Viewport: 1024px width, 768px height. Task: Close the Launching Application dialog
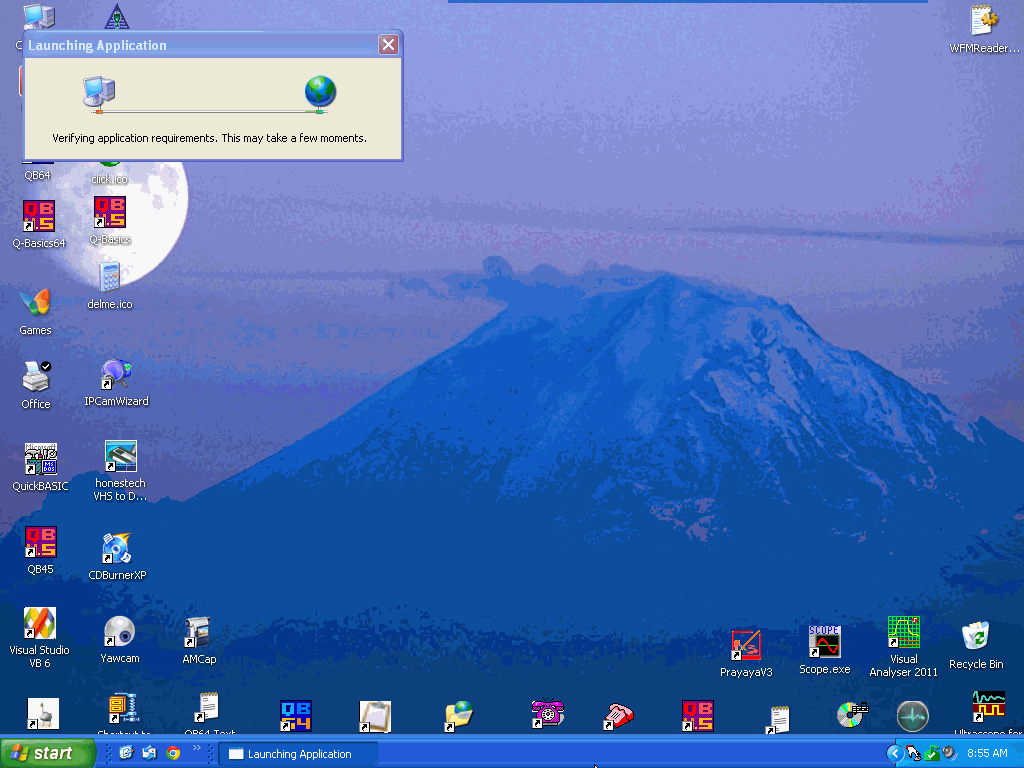click(388, 45)
